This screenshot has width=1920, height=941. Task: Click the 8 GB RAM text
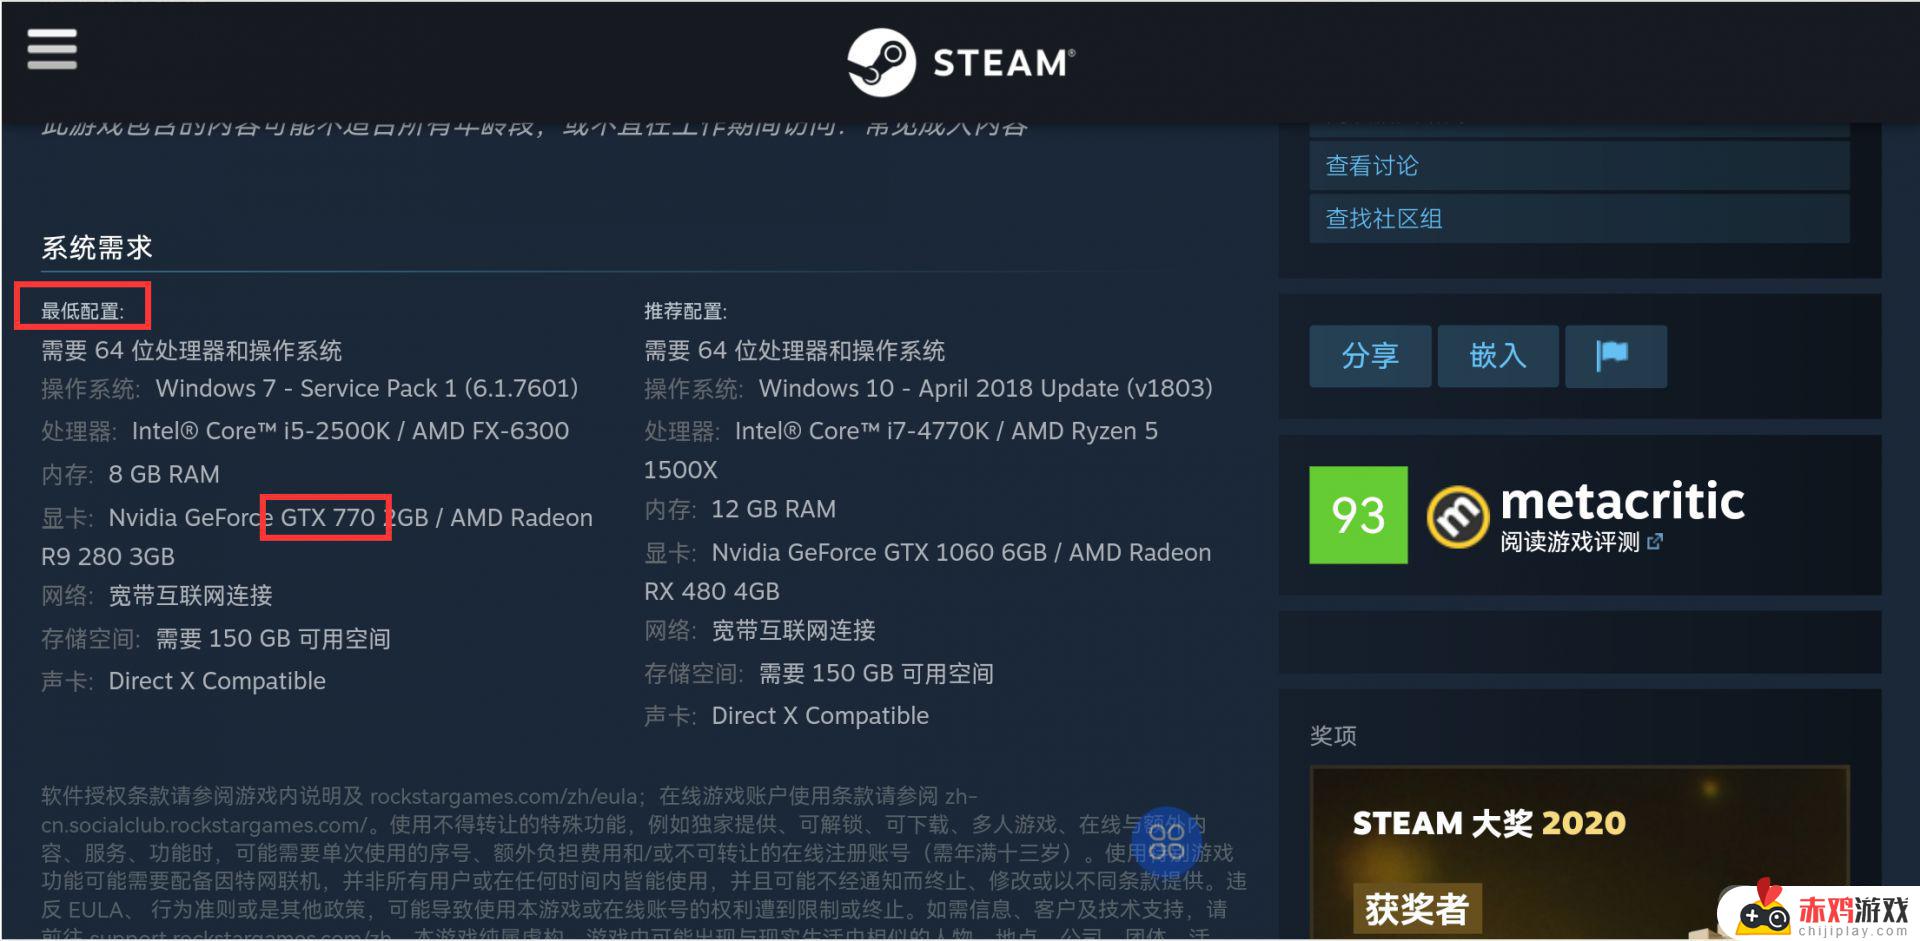(x=164, y=474)
